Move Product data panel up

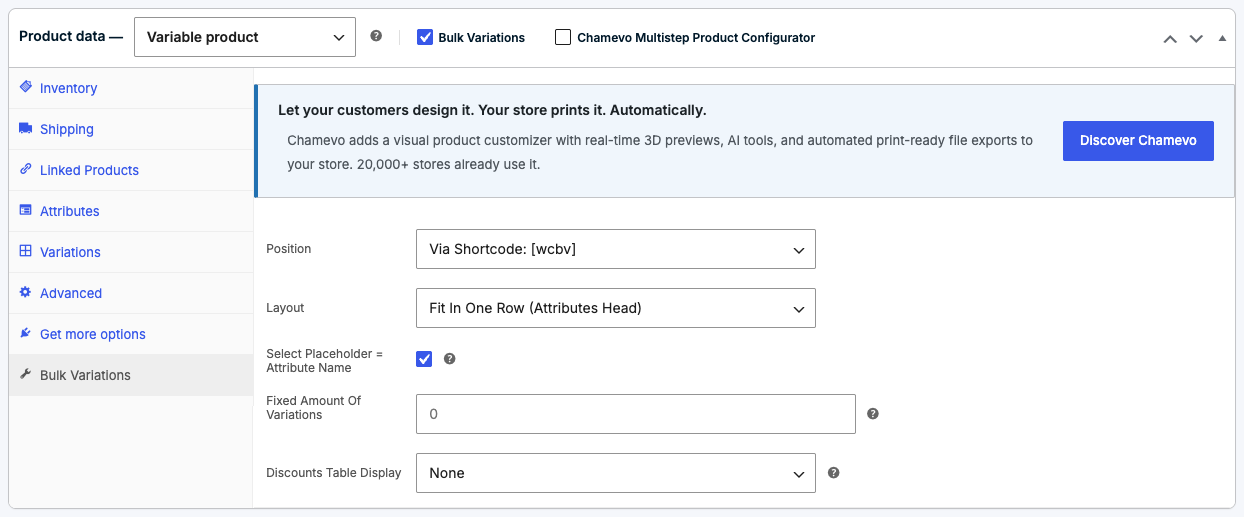1170,38
